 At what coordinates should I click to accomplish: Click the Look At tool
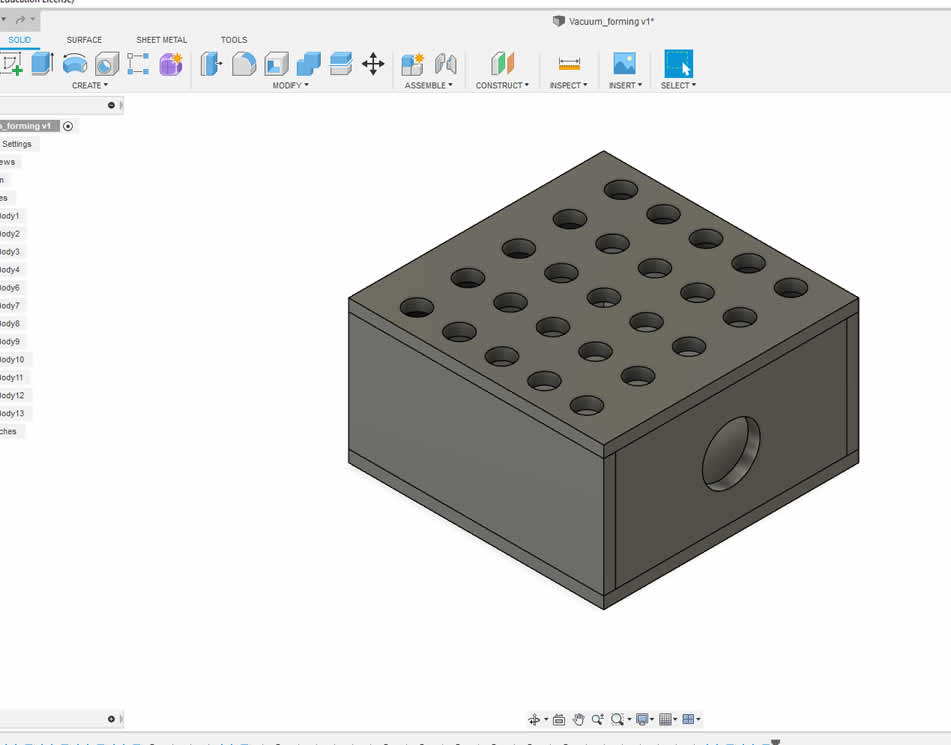559,720
